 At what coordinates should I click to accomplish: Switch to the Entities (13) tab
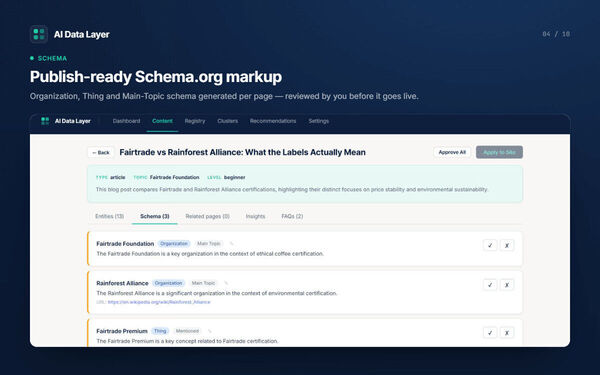(x=109, y=216)
